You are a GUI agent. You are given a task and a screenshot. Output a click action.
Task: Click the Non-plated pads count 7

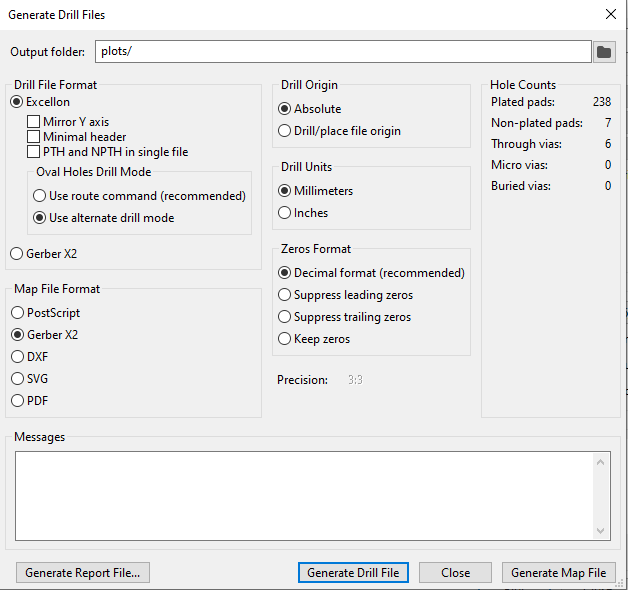(x=608, y=123)
